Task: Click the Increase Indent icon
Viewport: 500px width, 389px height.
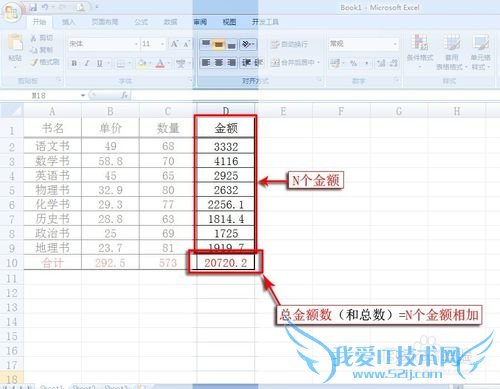Action: coord(258,62)
